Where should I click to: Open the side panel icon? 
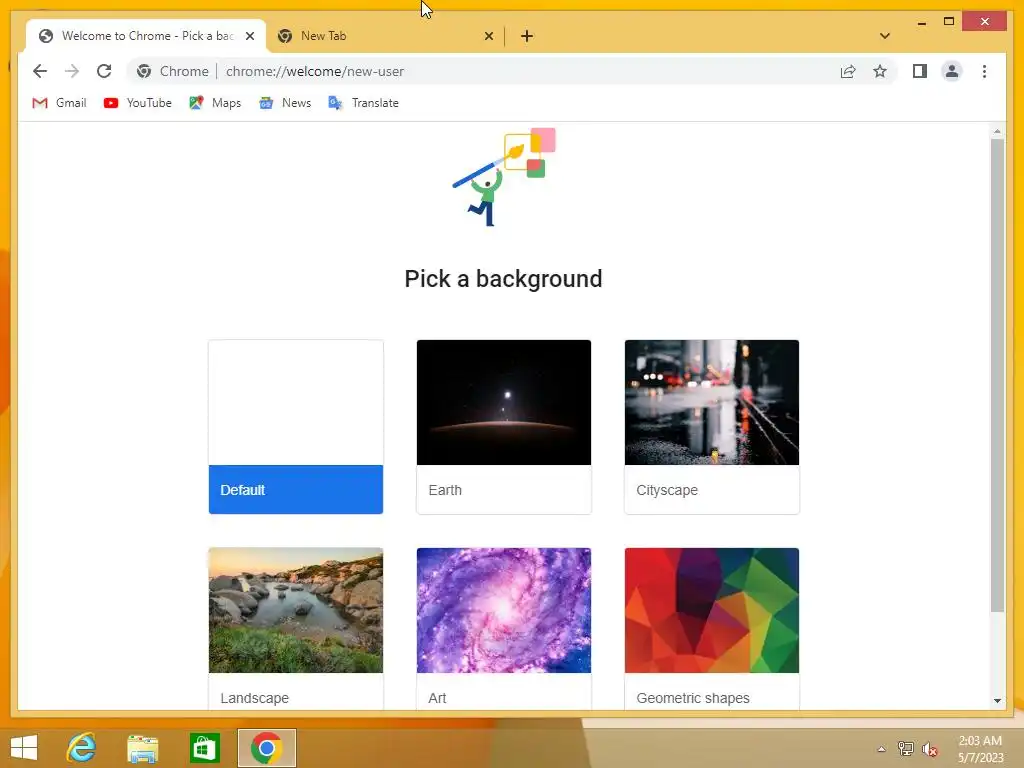tap(920, 71)
